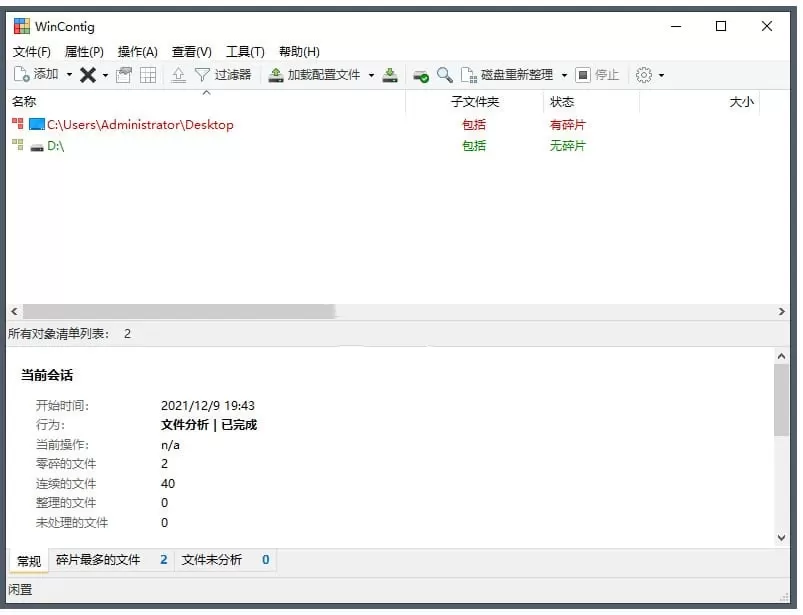The image size is (803, 615).
Task: Click the black X remove icon
Action: click(x=88, y=75)
